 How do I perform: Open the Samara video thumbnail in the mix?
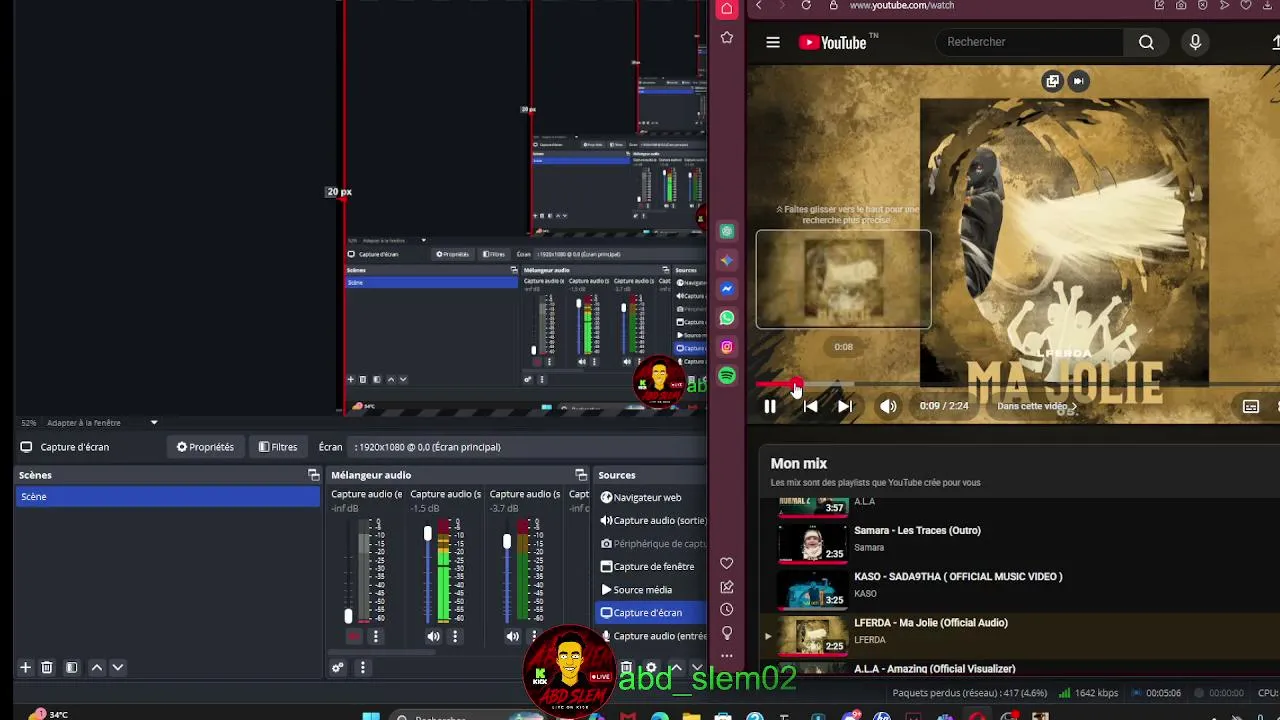click(813, 542)
